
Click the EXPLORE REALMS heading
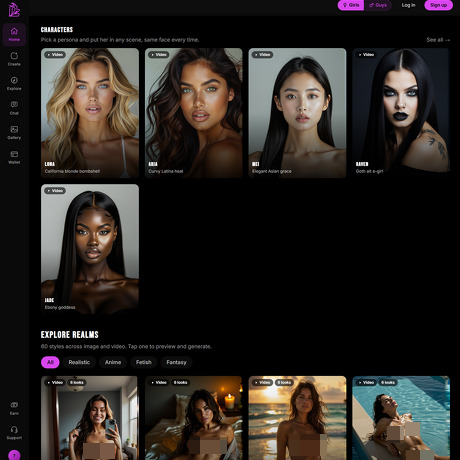tap(70, 335)
